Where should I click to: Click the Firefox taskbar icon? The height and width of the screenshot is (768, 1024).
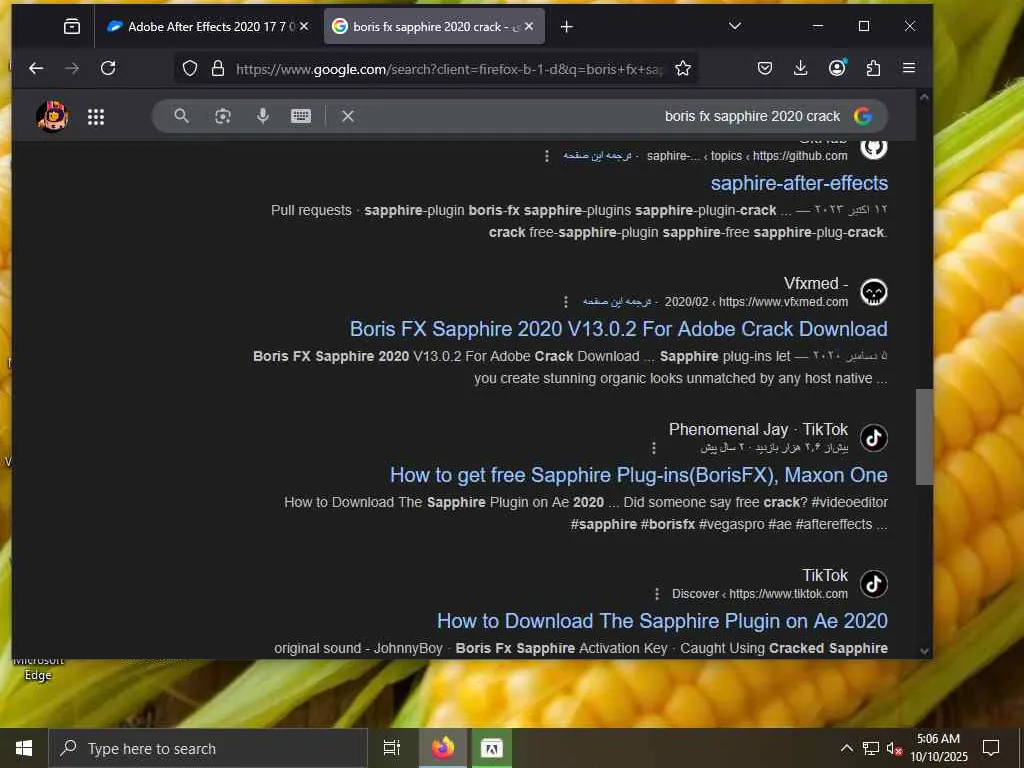coord(443,748)
